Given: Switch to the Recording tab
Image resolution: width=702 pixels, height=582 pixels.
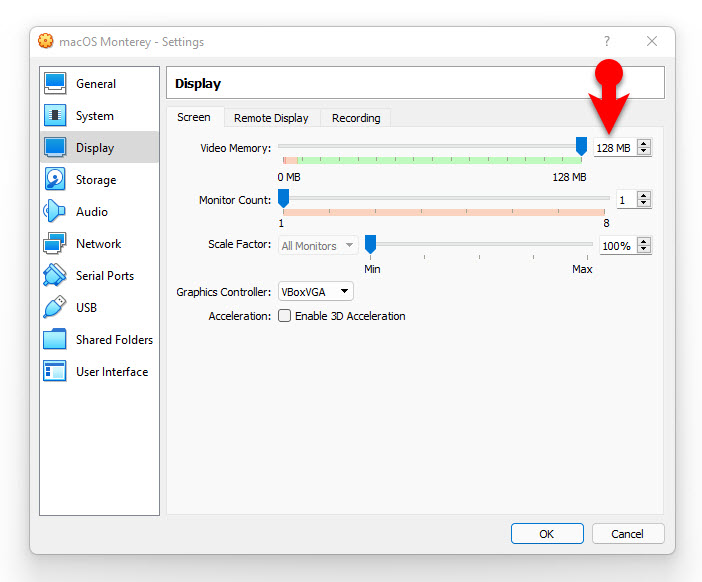Looking at the screenshot, I should point(356,118).
